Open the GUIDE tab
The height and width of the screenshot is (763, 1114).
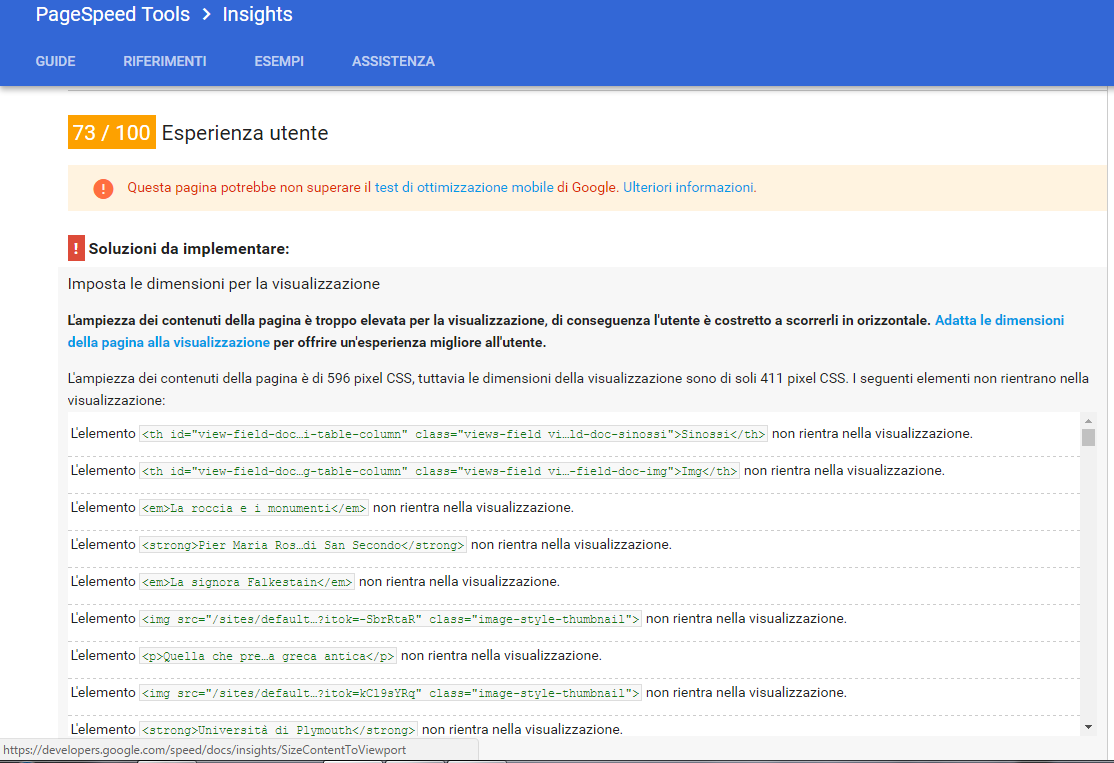coord(56,61)
